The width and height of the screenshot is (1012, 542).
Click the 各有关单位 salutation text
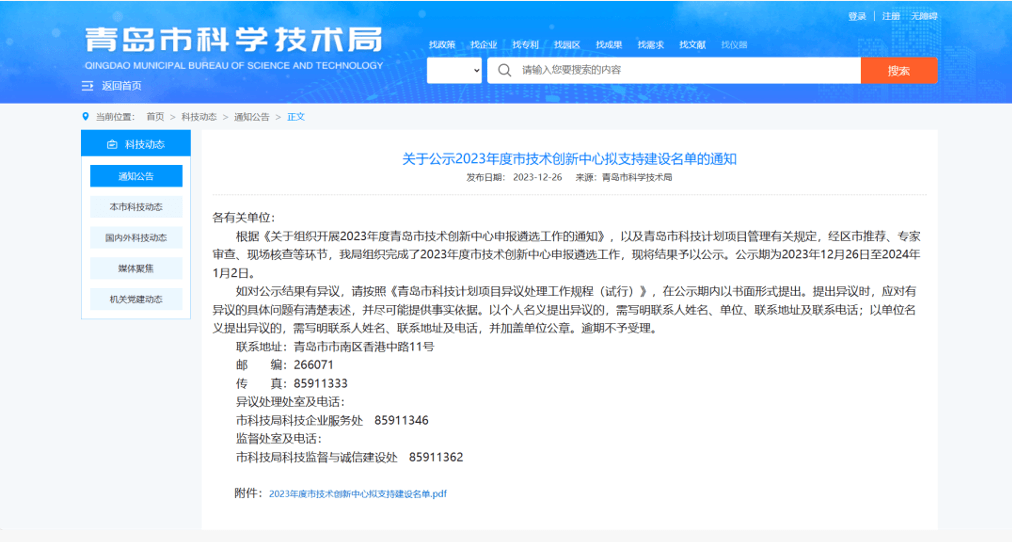coord(244,217)
